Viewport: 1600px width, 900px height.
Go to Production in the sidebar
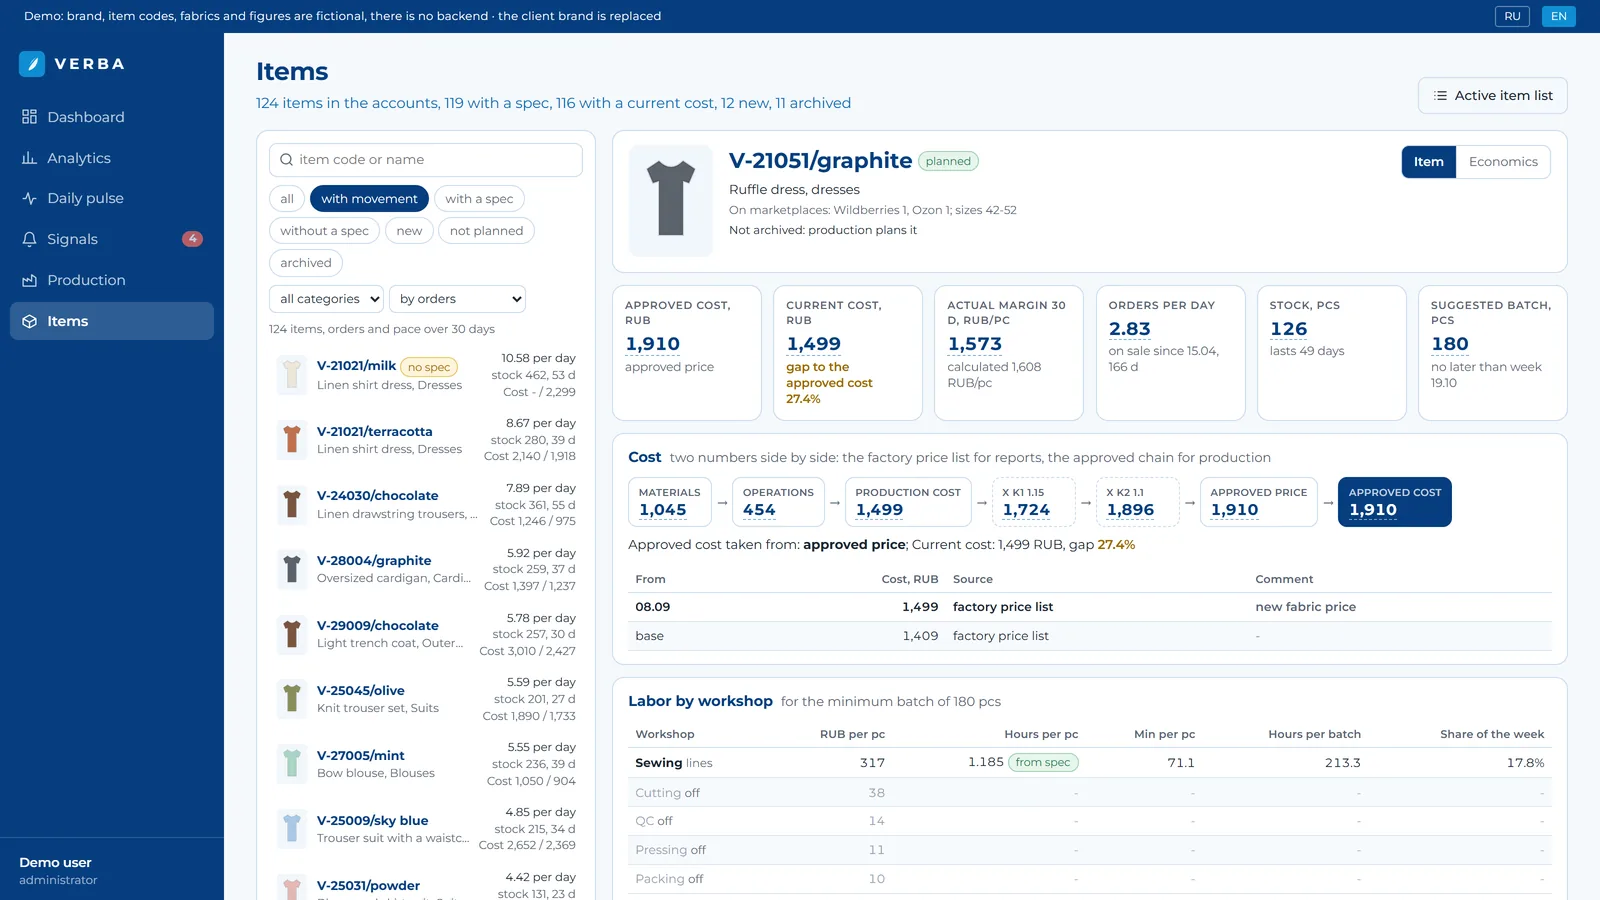[x=112, y=280]
